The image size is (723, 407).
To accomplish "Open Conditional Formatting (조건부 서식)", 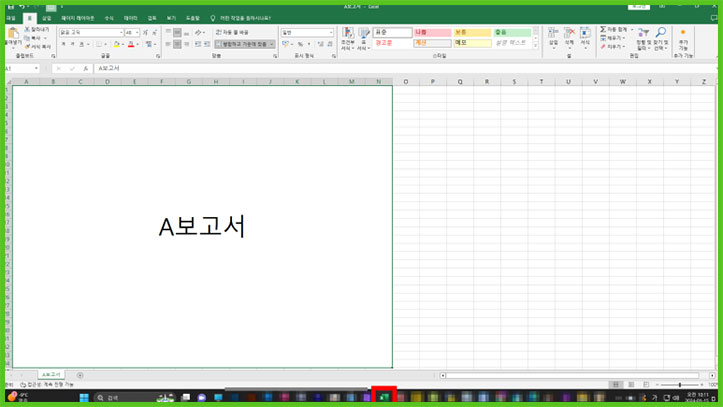I will tap(348, 38).
